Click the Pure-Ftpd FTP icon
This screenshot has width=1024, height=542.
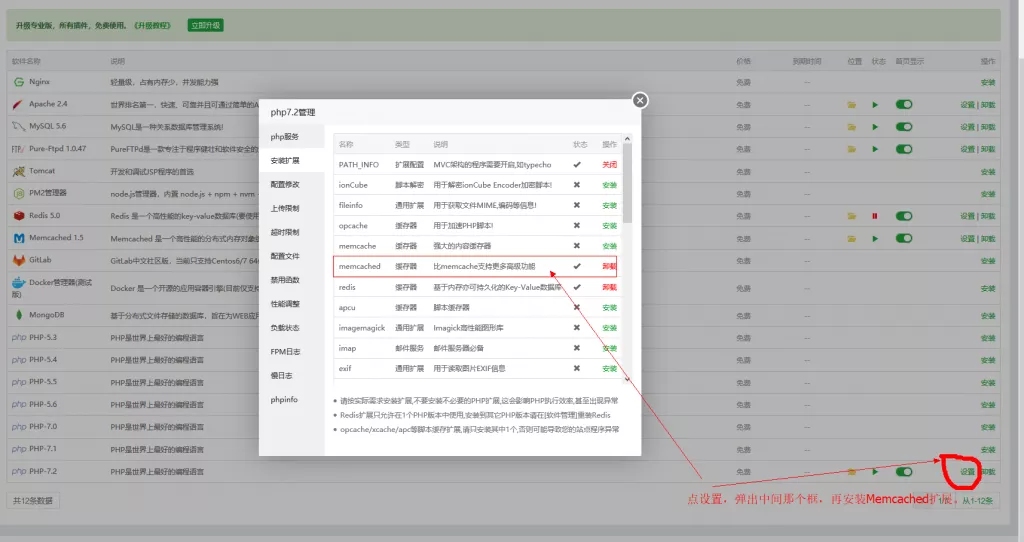point(18,149)
